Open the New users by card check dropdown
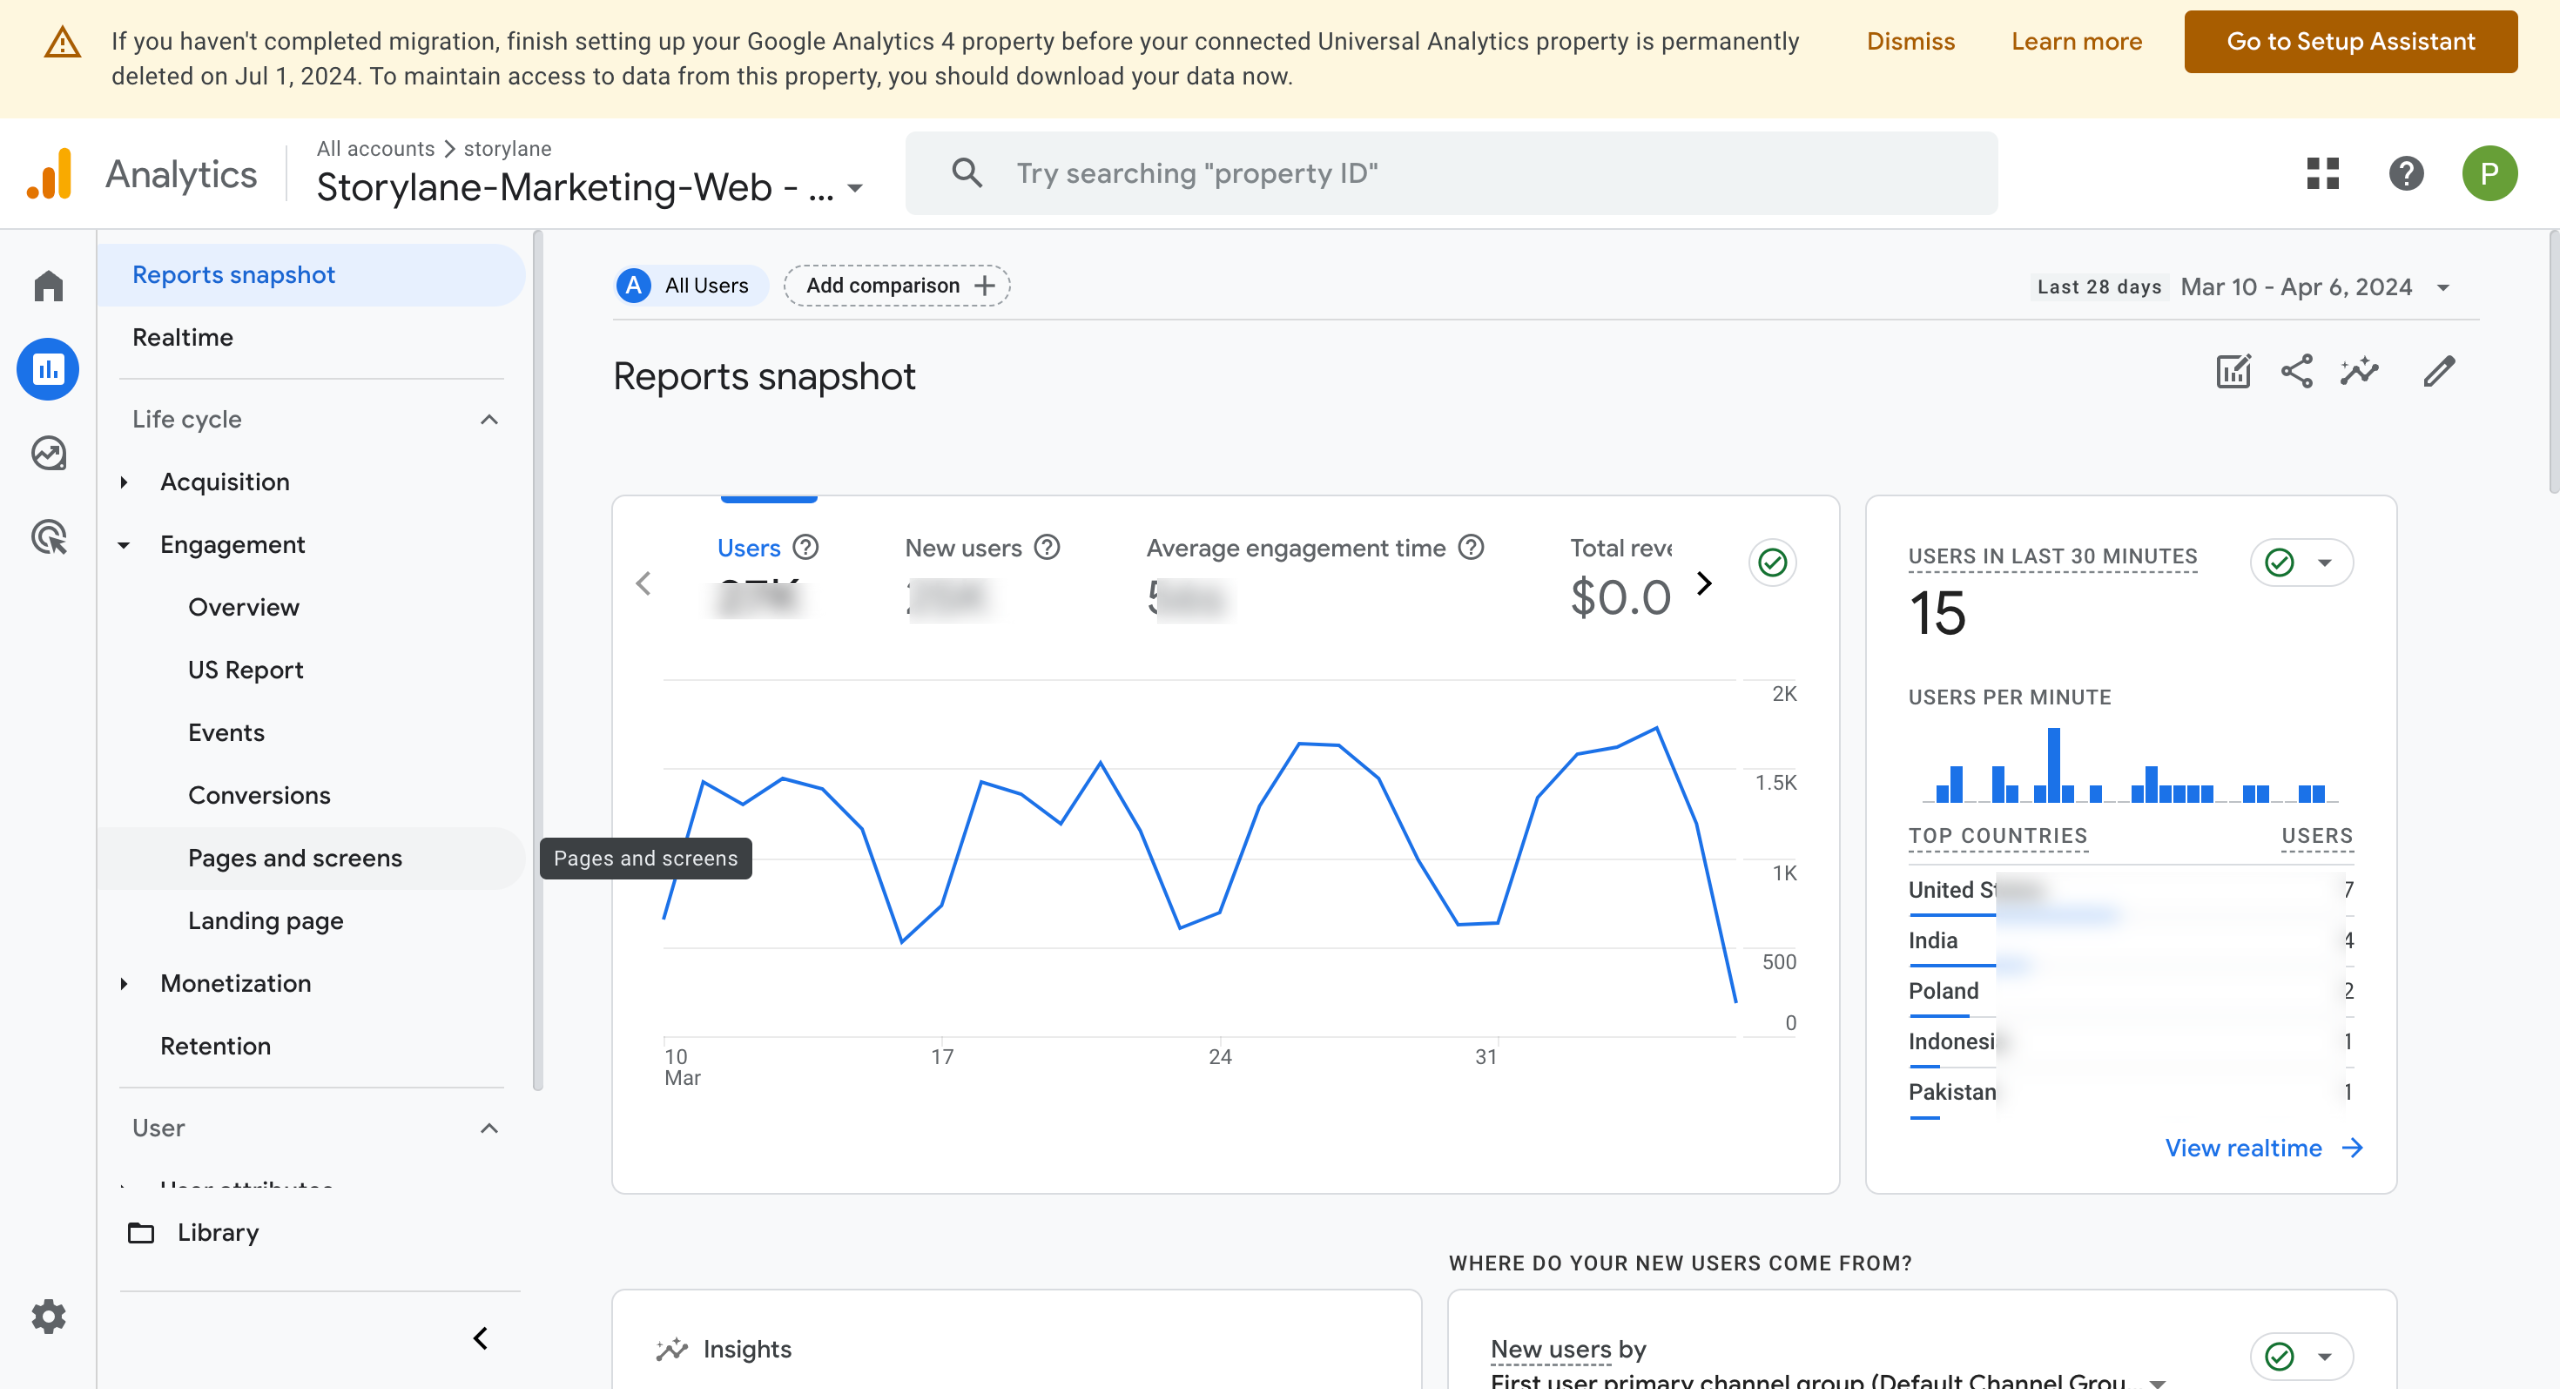 (x=2301, y=1356)
